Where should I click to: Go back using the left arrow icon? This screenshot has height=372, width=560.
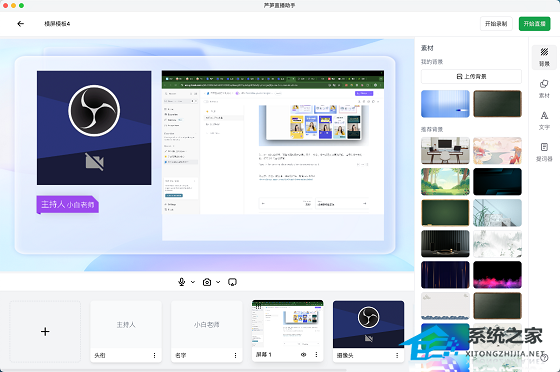point(20,24)
